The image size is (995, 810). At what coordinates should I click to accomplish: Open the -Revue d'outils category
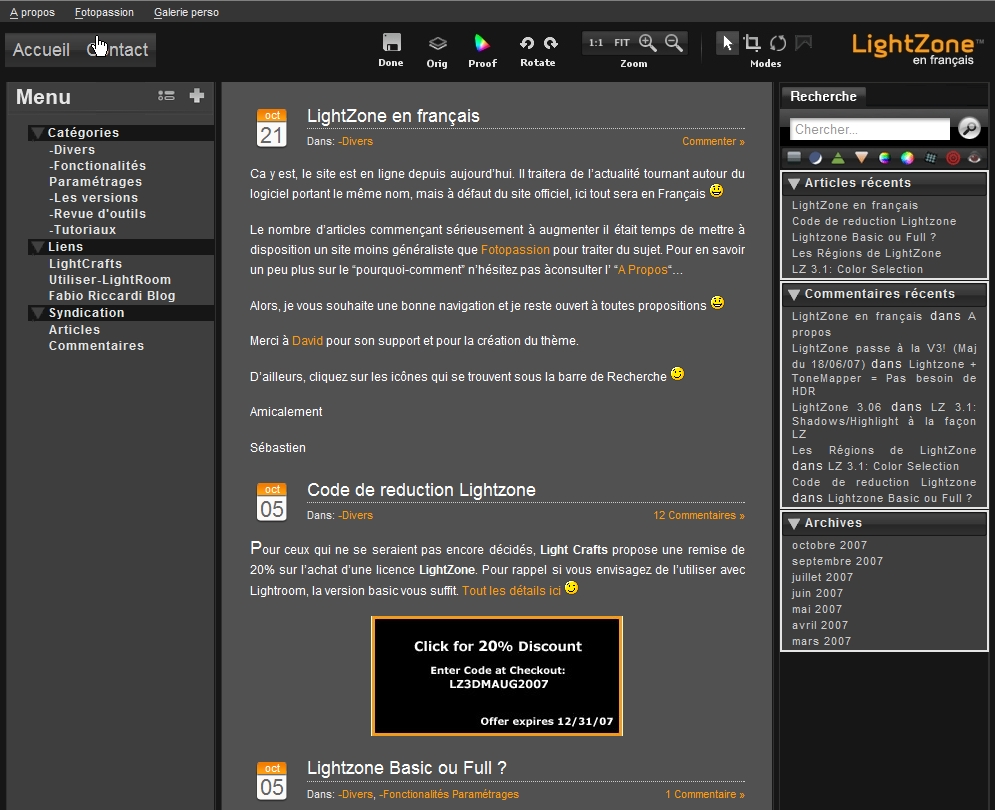coord(98,214)
